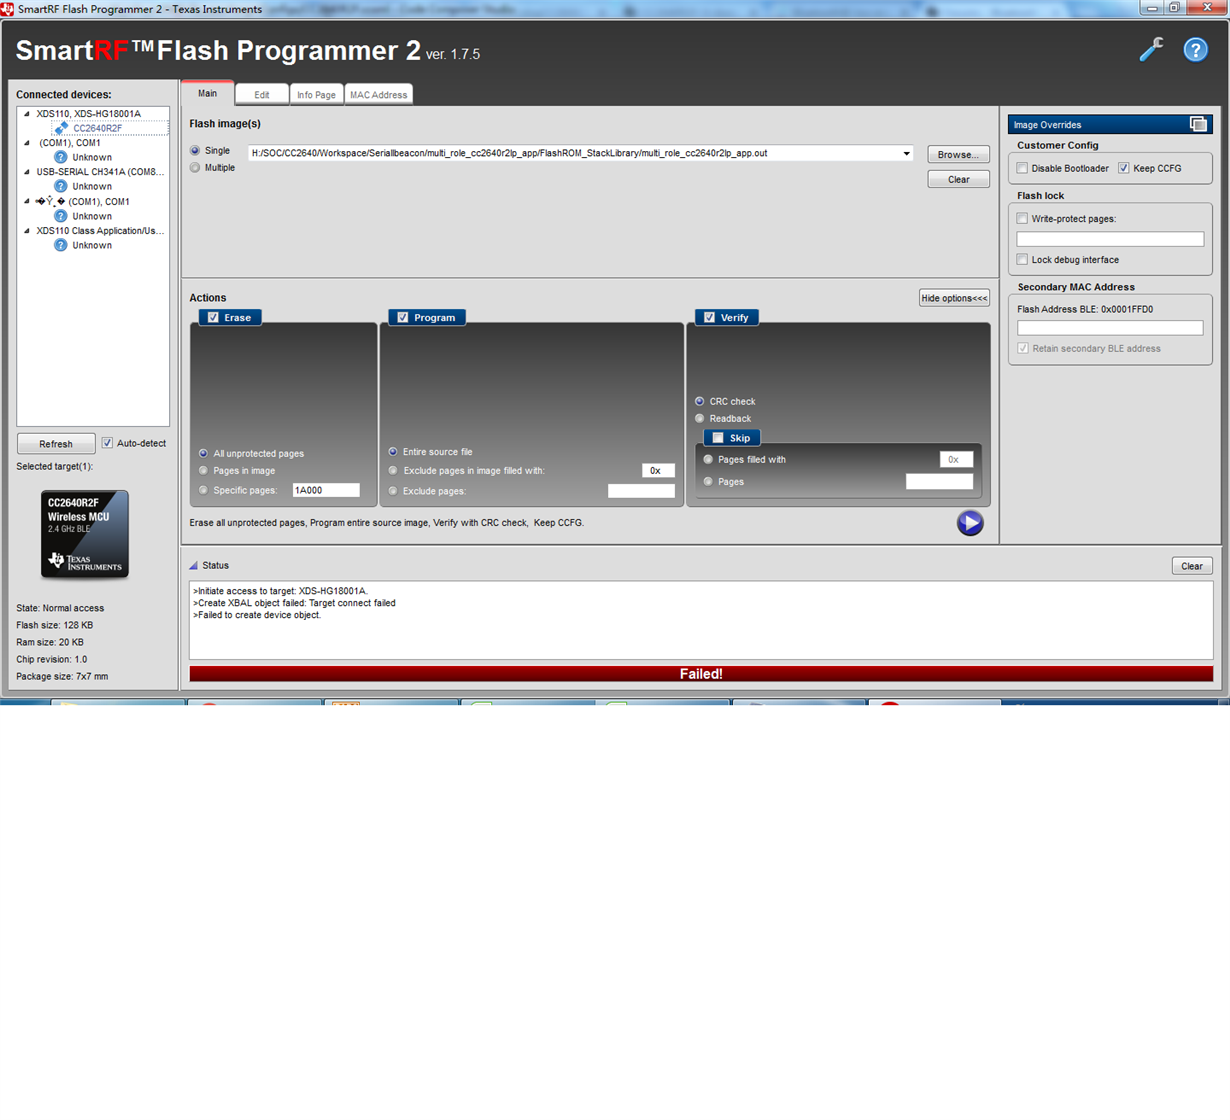Screen dimensions: 1230x1120
Task: Click Unknown device icon under XDS110 Class Application
Action: tap(61, 245)
